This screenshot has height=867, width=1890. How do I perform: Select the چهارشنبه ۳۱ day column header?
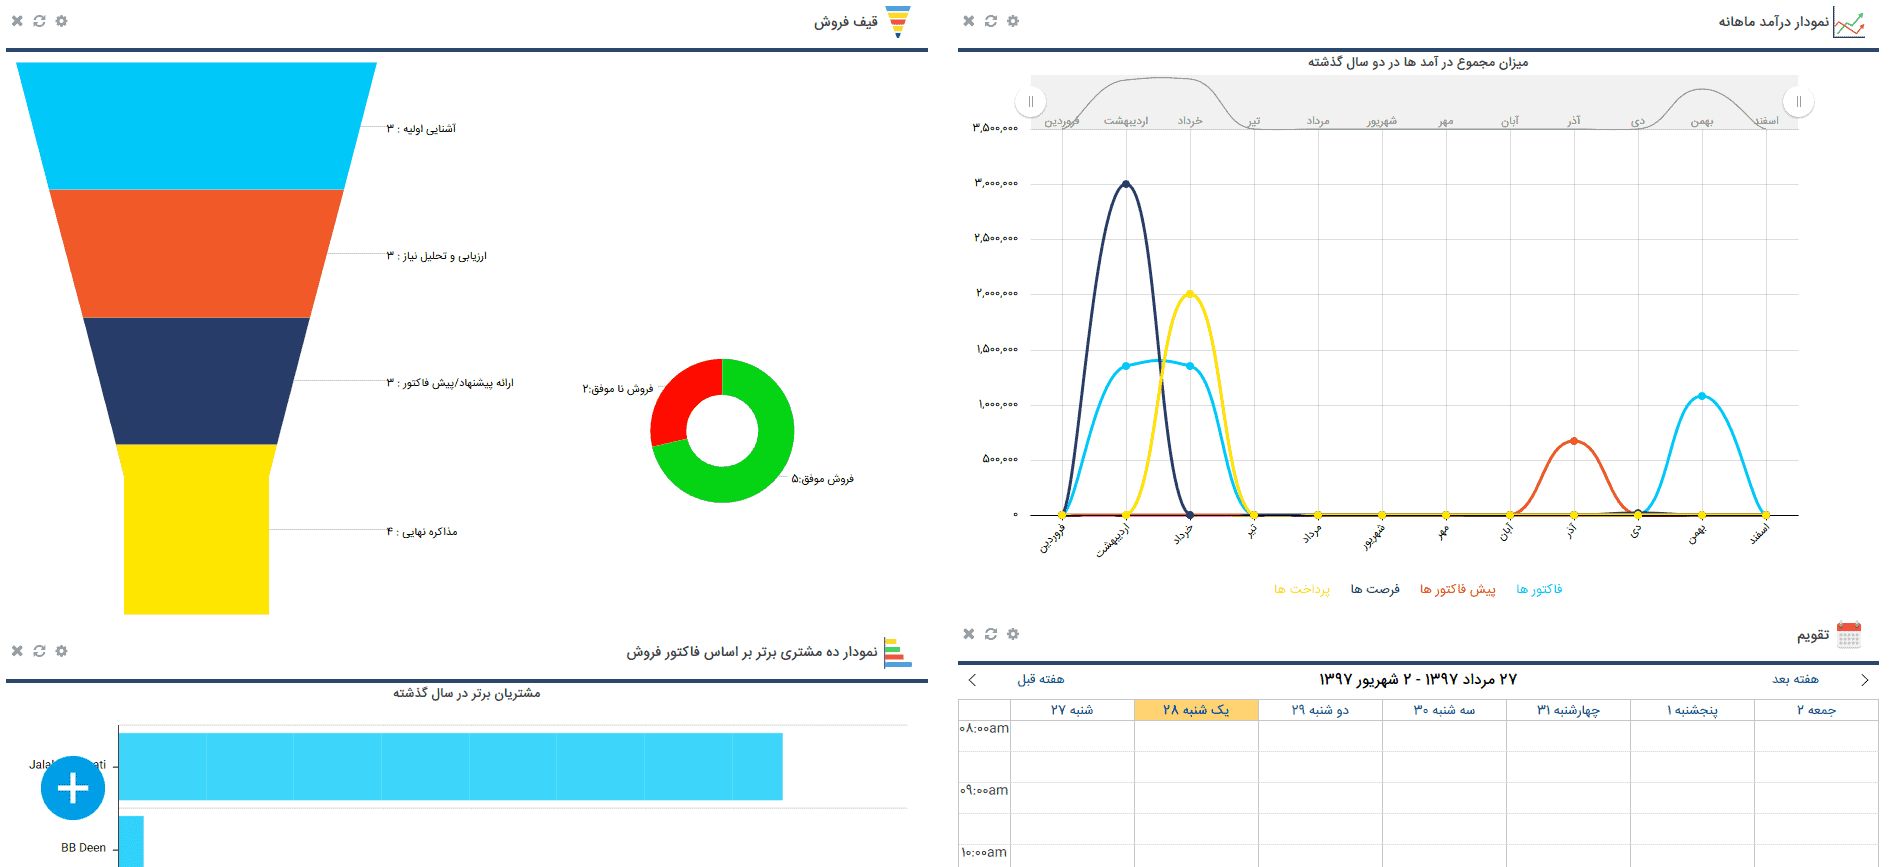pyautogui.click(x=1568, y=710)
